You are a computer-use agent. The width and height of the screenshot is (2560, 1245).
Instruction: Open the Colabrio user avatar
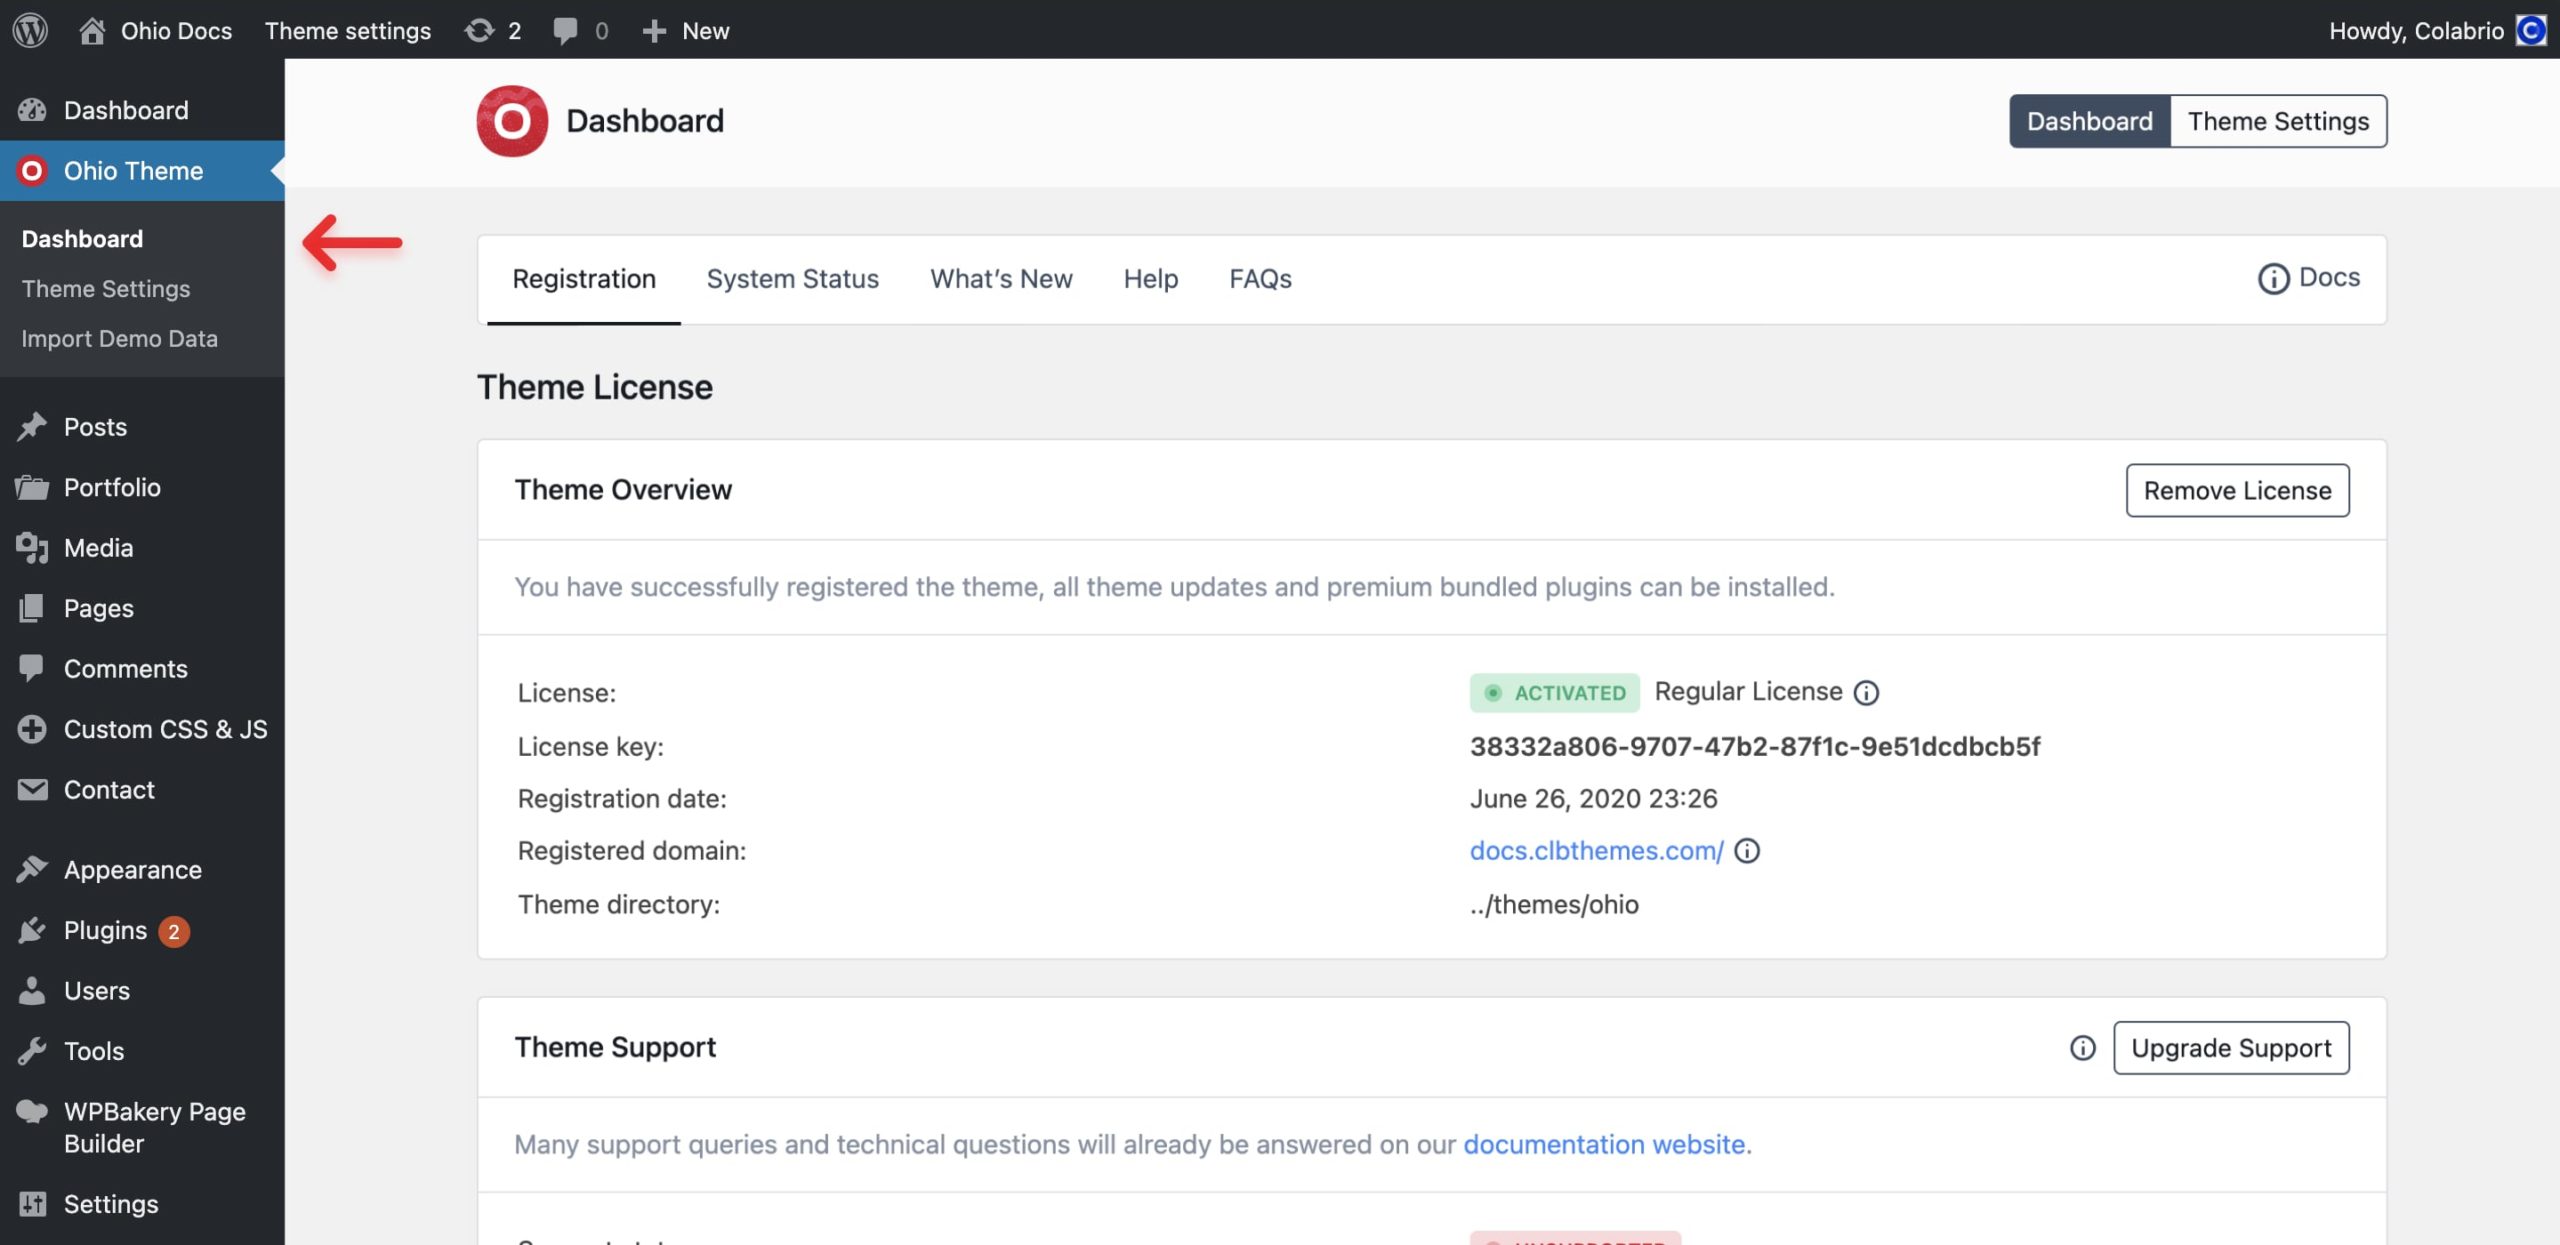[2531, 30]
